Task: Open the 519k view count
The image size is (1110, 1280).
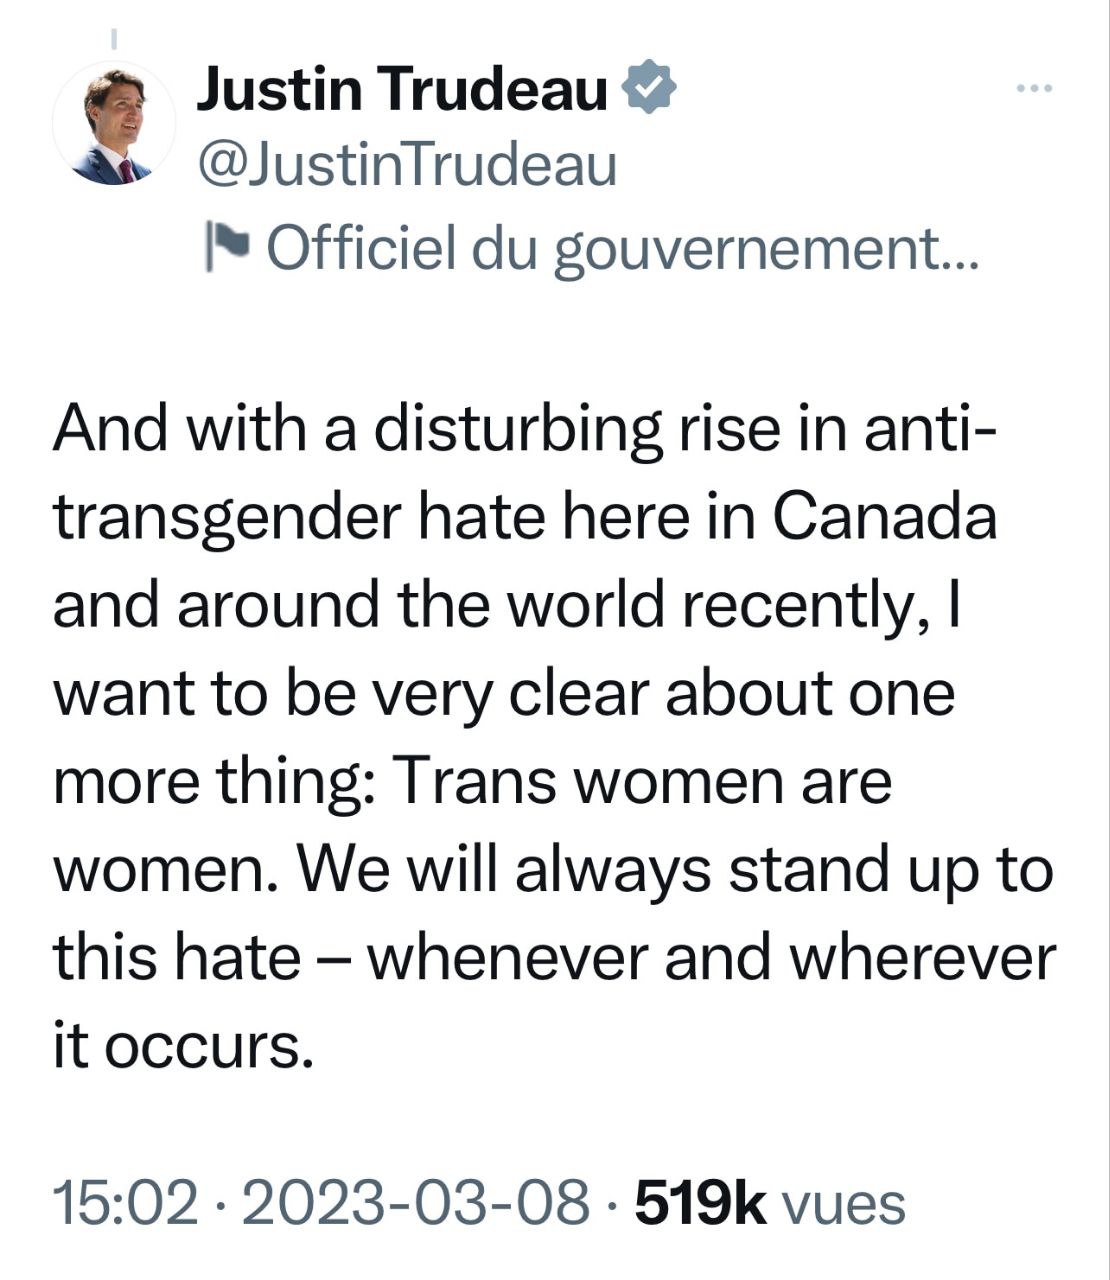Action: click(701, 1203)
